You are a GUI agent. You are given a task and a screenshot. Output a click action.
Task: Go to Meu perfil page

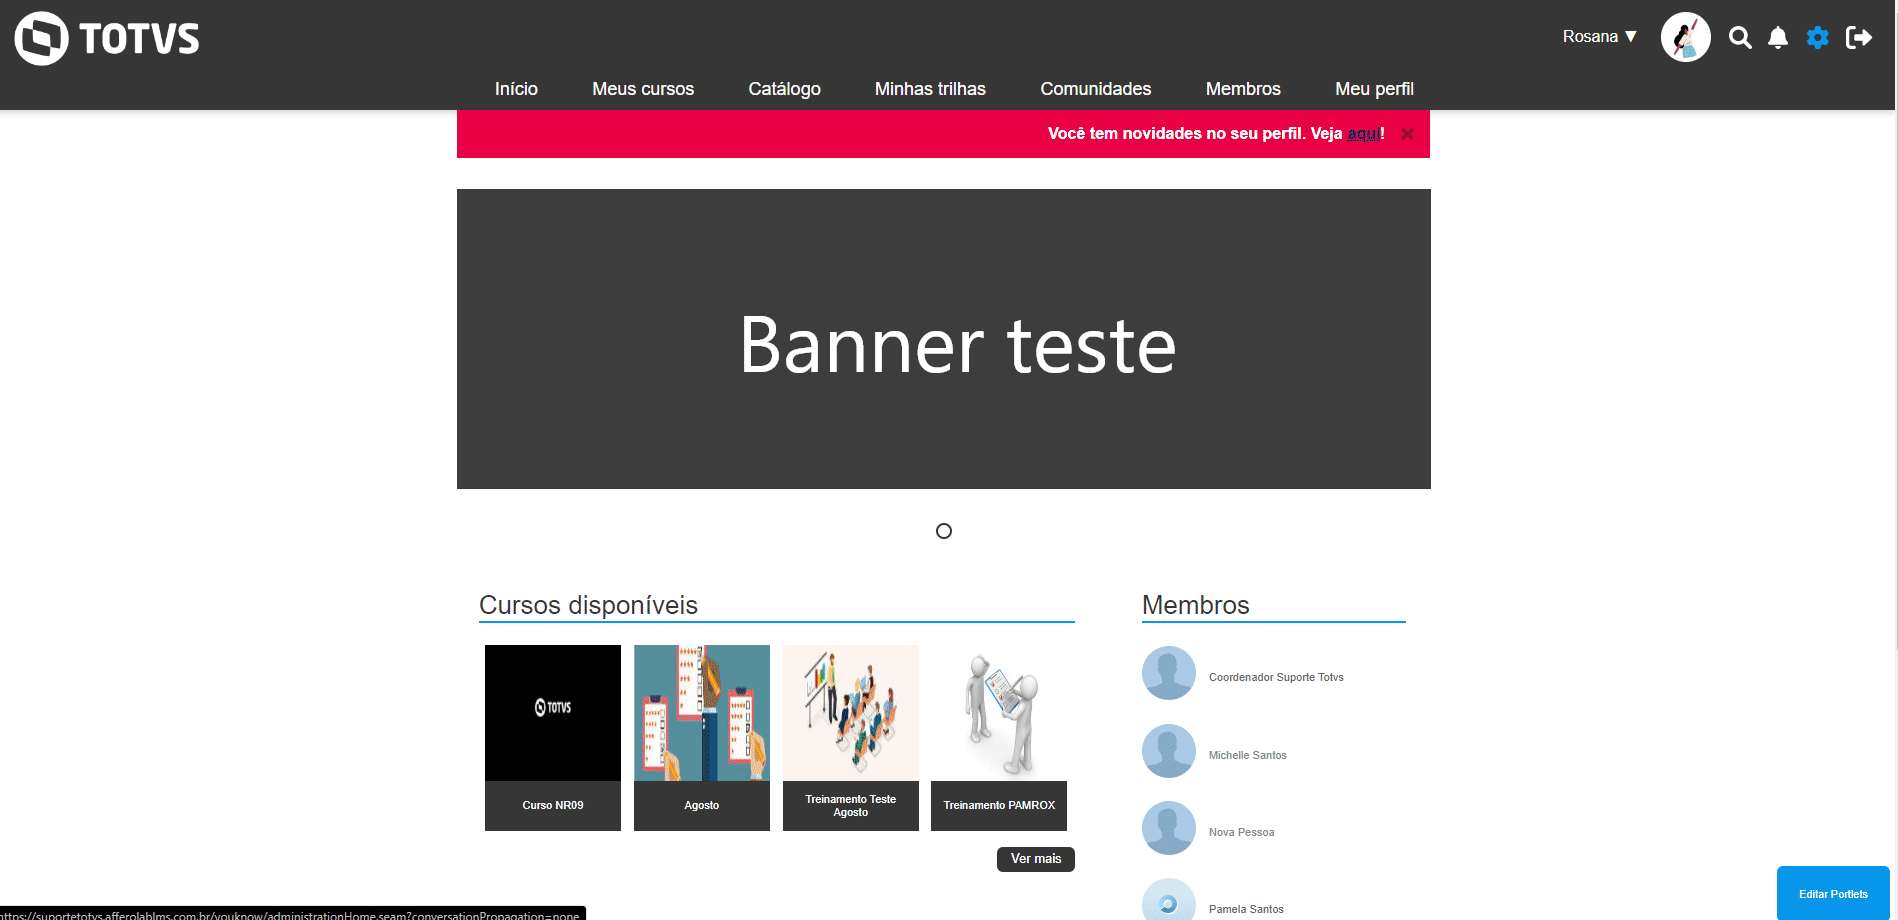(1374, 89)
